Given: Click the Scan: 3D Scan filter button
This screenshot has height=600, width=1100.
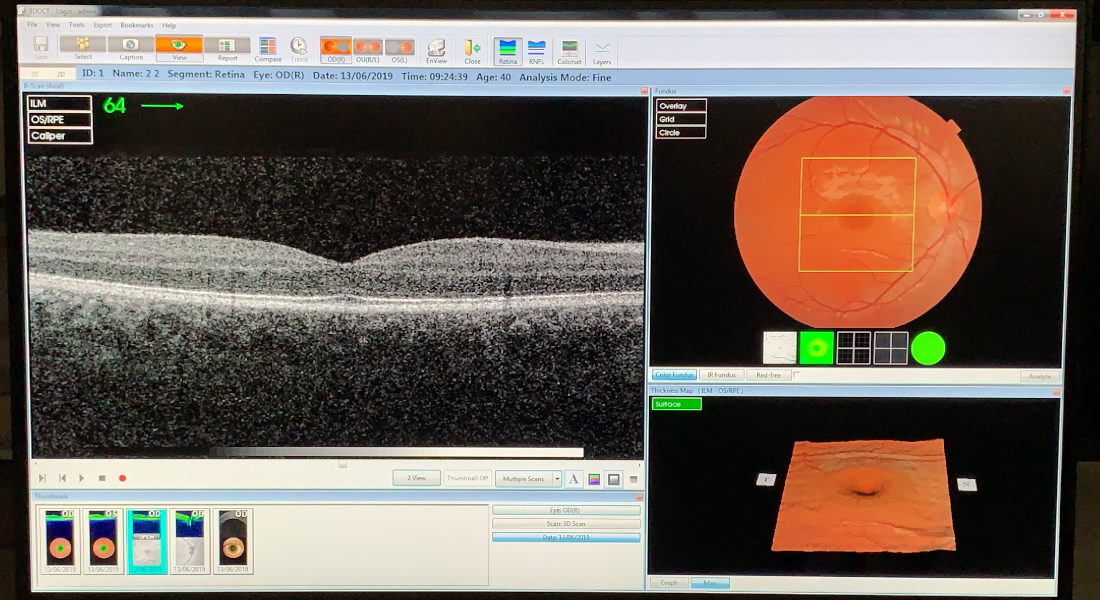Looking at the screenshot, I should coord(566,524).
